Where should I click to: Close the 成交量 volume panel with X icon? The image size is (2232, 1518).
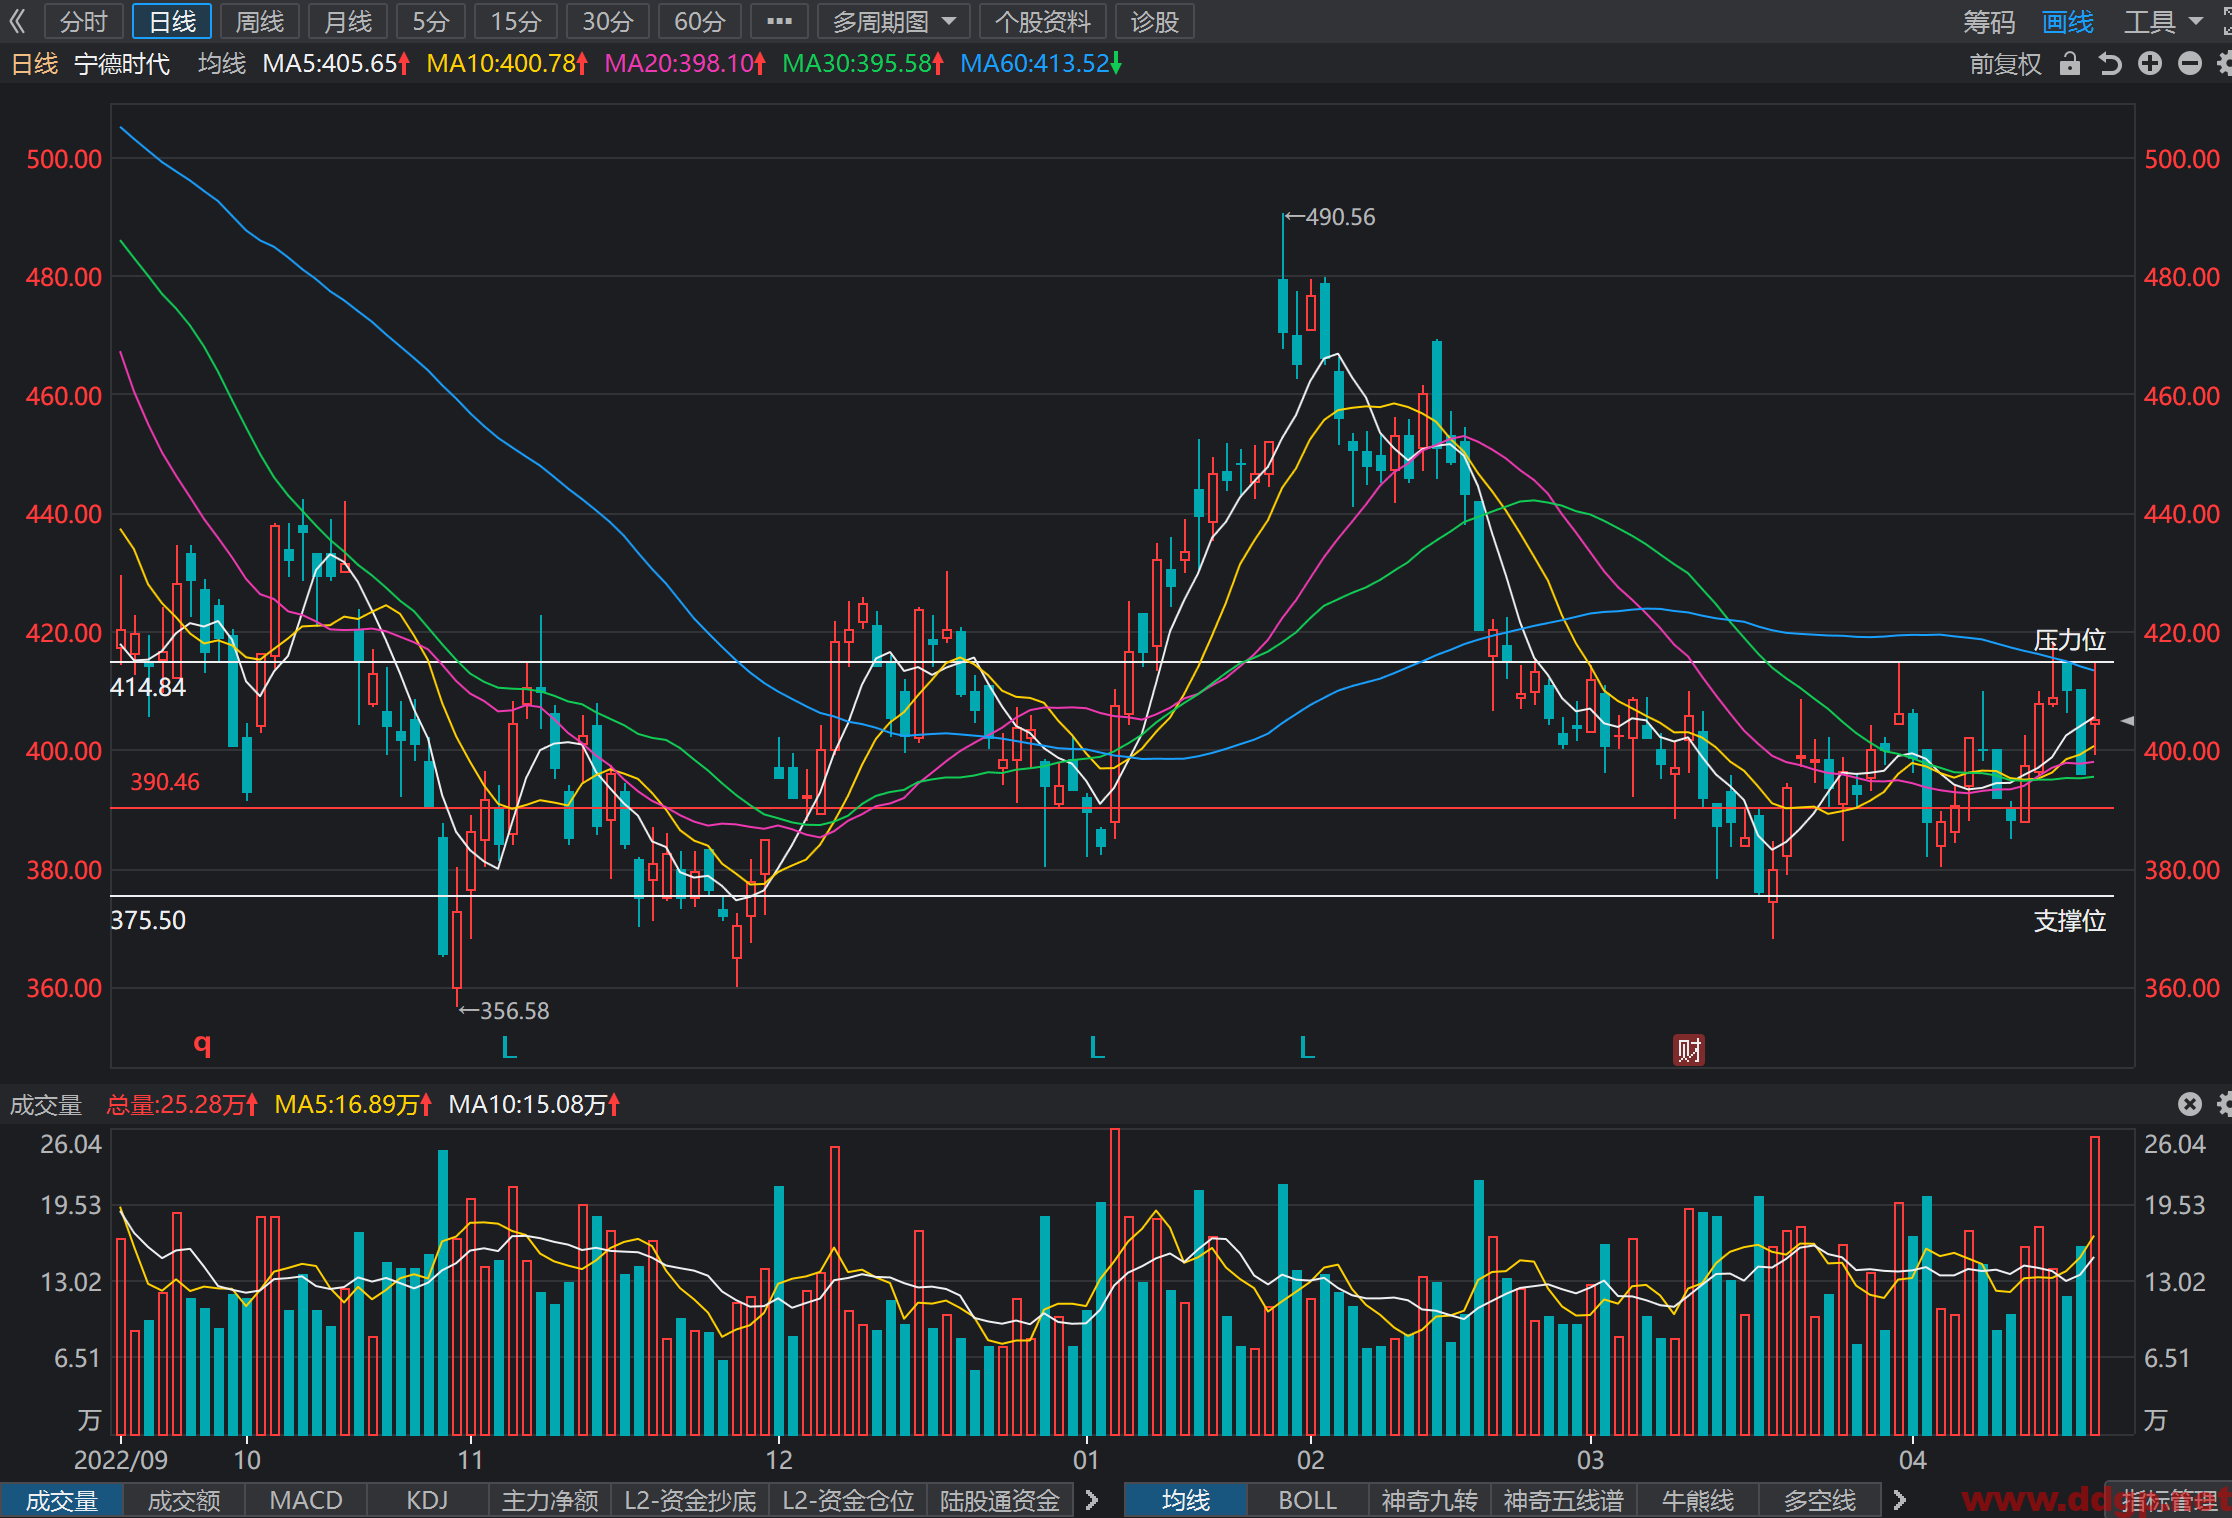point(2190,1104)
